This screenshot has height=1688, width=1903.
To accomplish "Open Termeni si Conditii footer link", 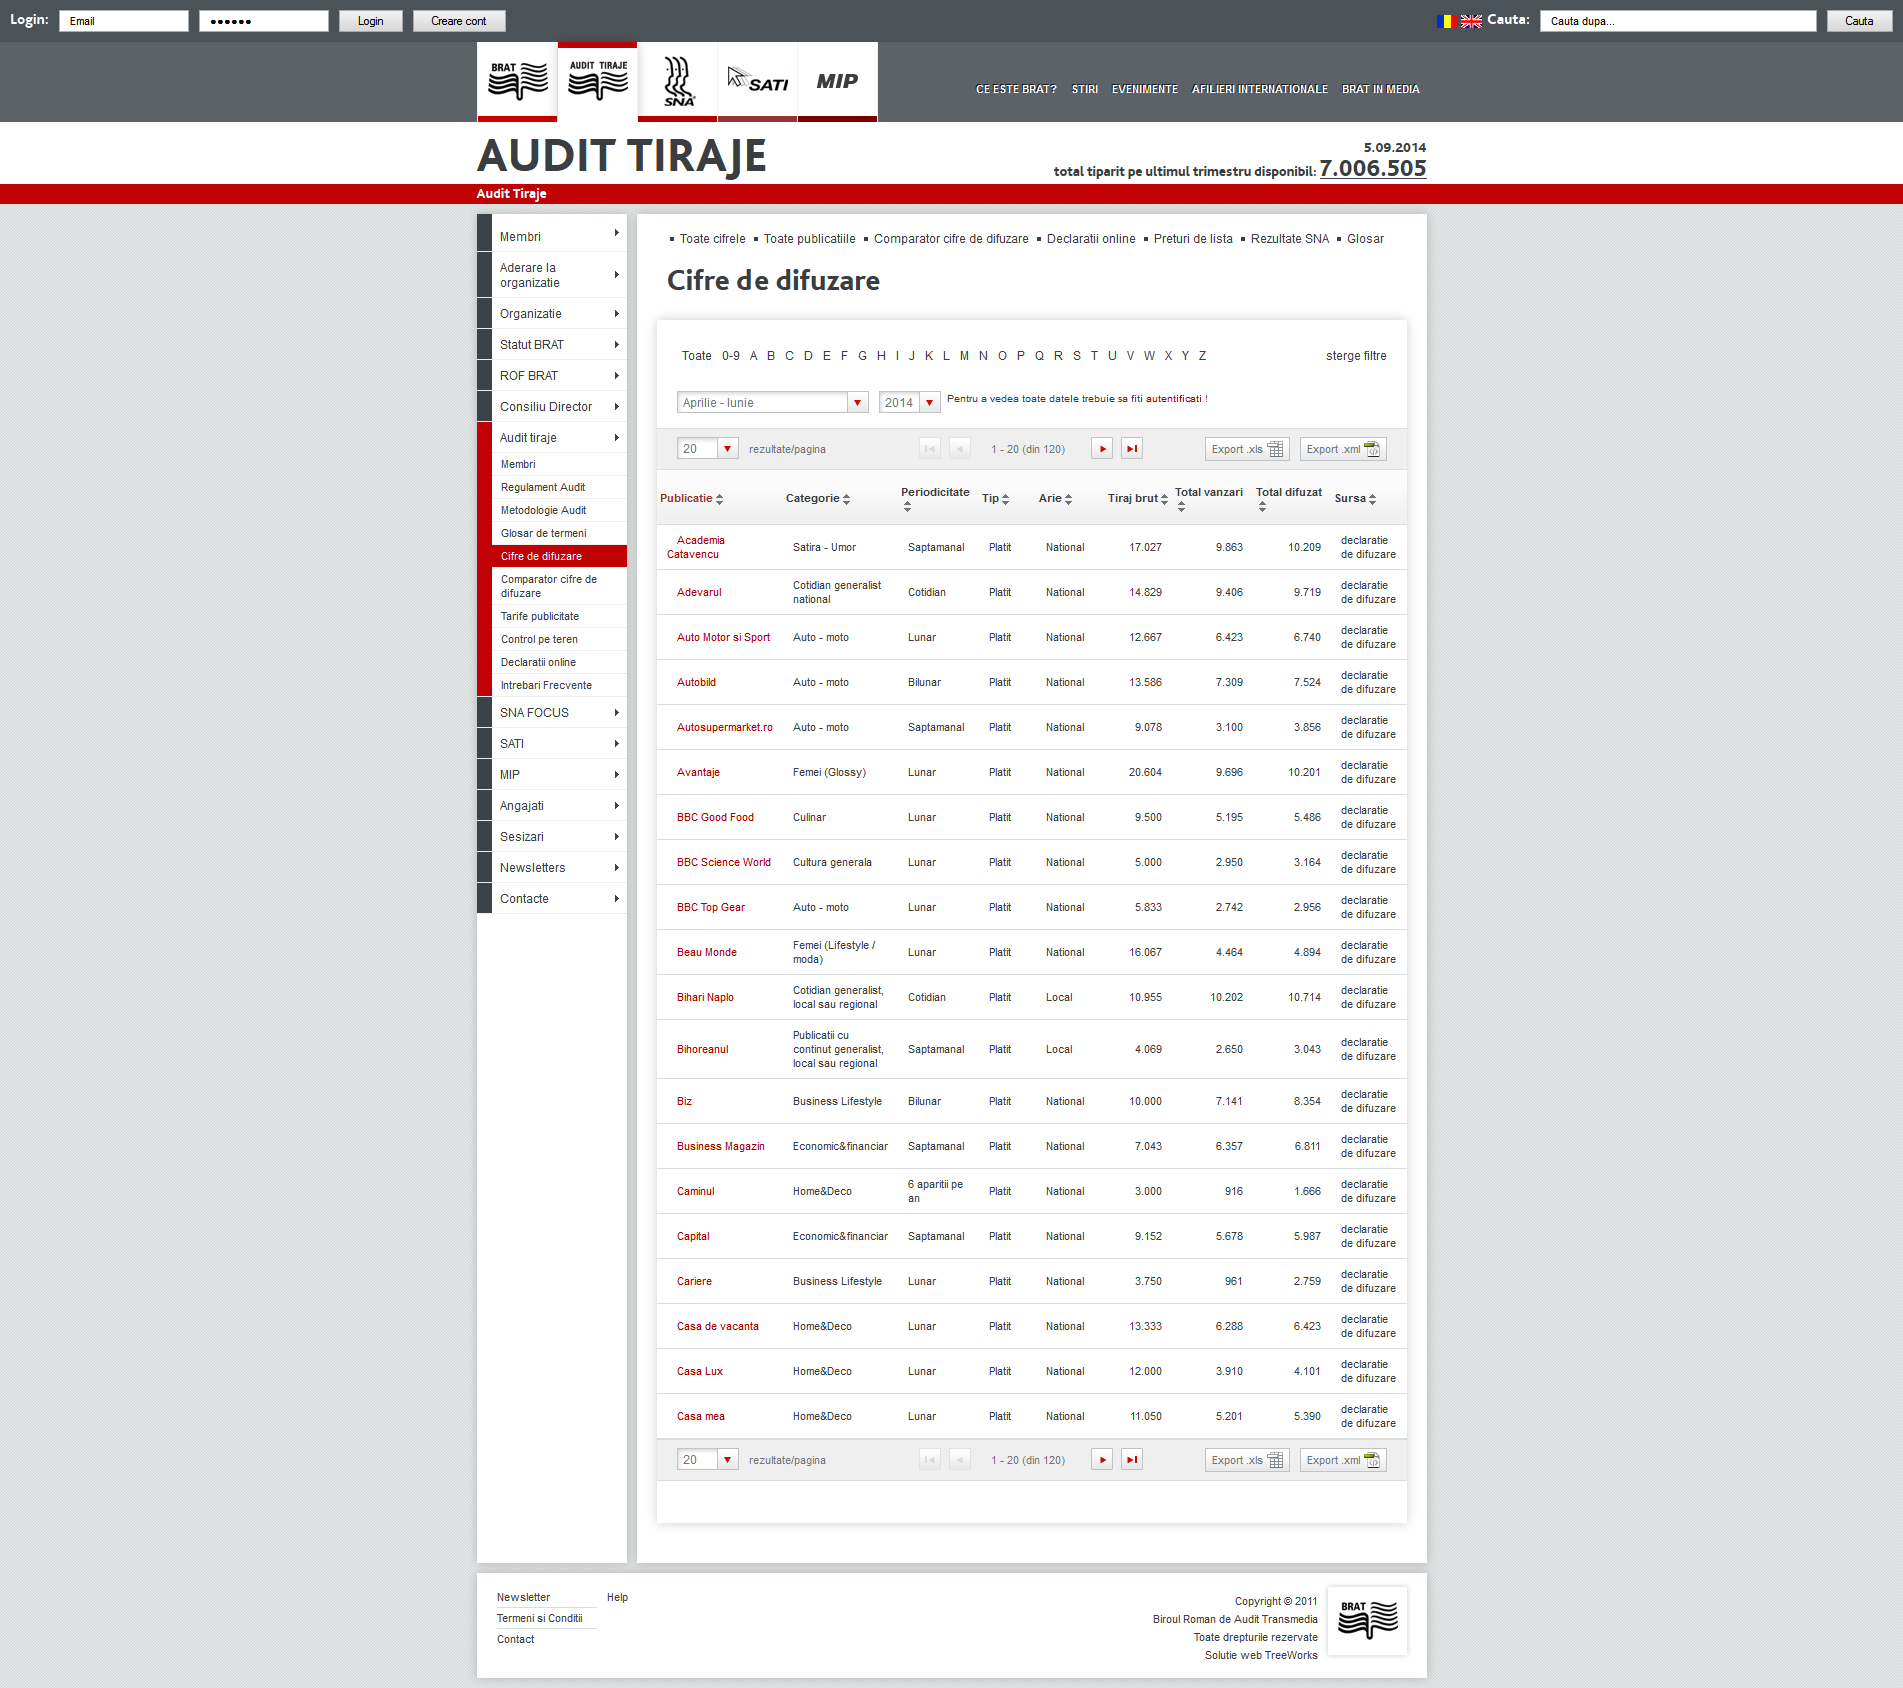I will (540, 1618).
